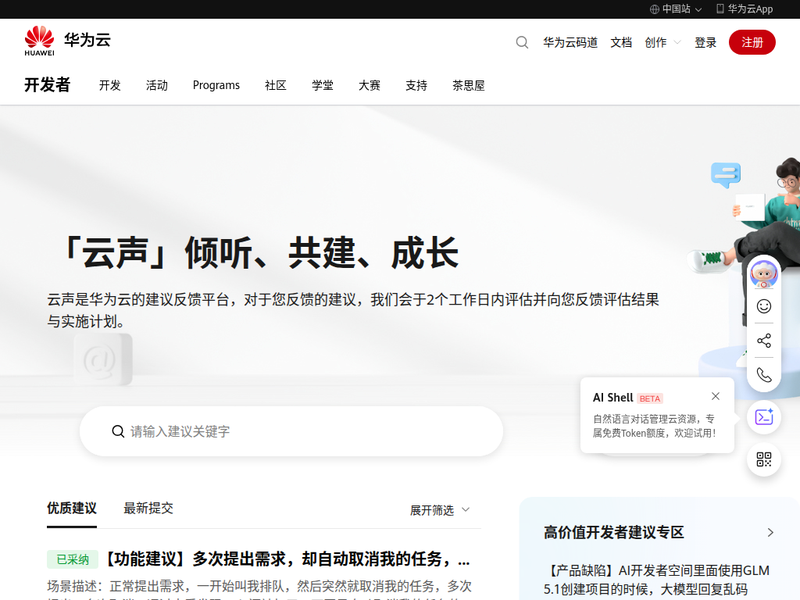This screenshot has width=800, height=600.
Task: Expand the 展开筛选 filter
Action: pyautogui.click(x=439, y=510)
